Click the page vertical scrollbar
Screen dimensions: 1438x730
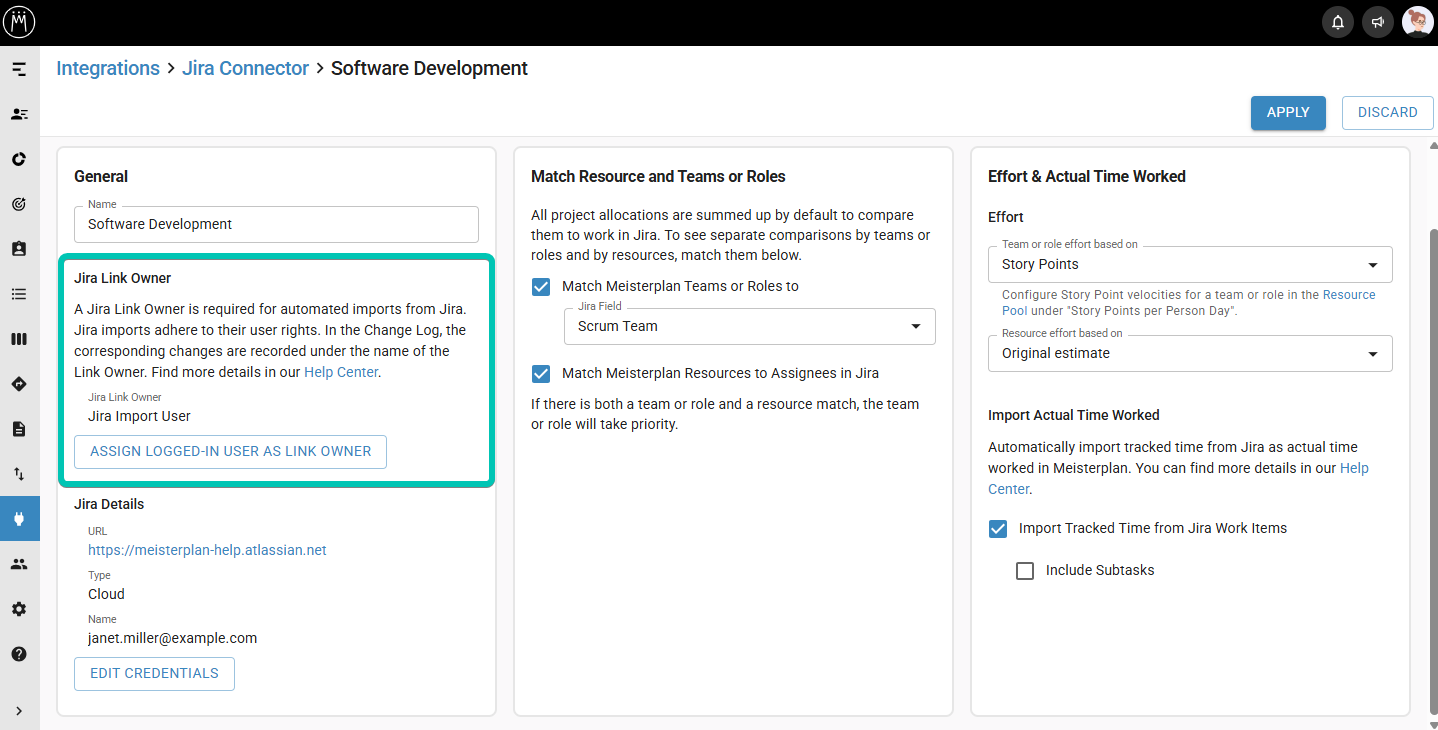click(1433, 470)
